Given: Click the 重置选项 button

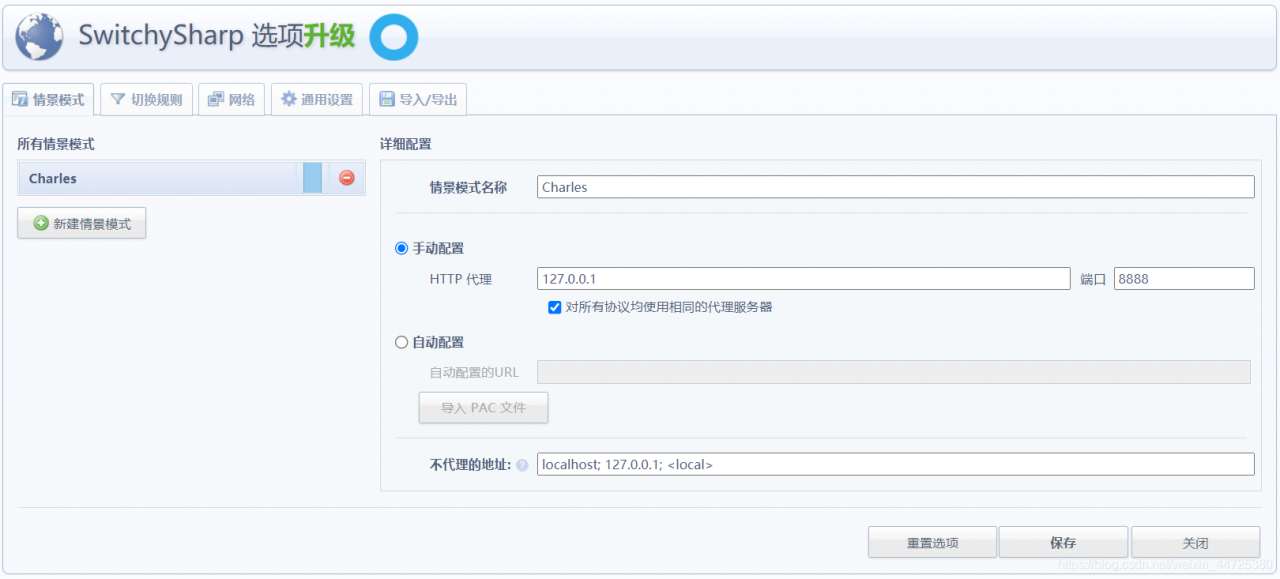Looking at the screenshot, I should pyautogui.click(x=932, y=542).
